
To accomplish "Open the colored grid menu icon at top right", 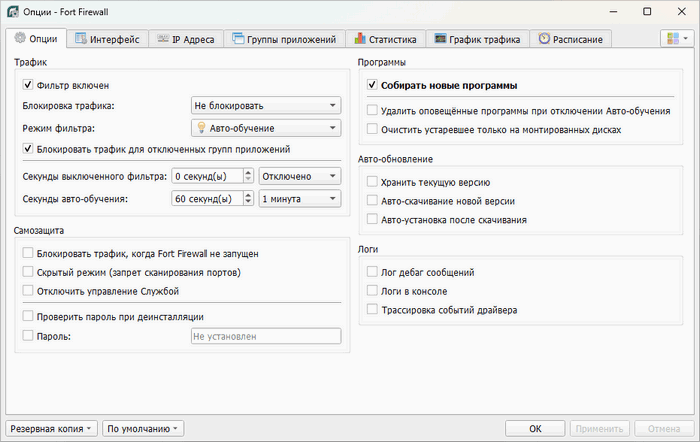I will point(675,39).
